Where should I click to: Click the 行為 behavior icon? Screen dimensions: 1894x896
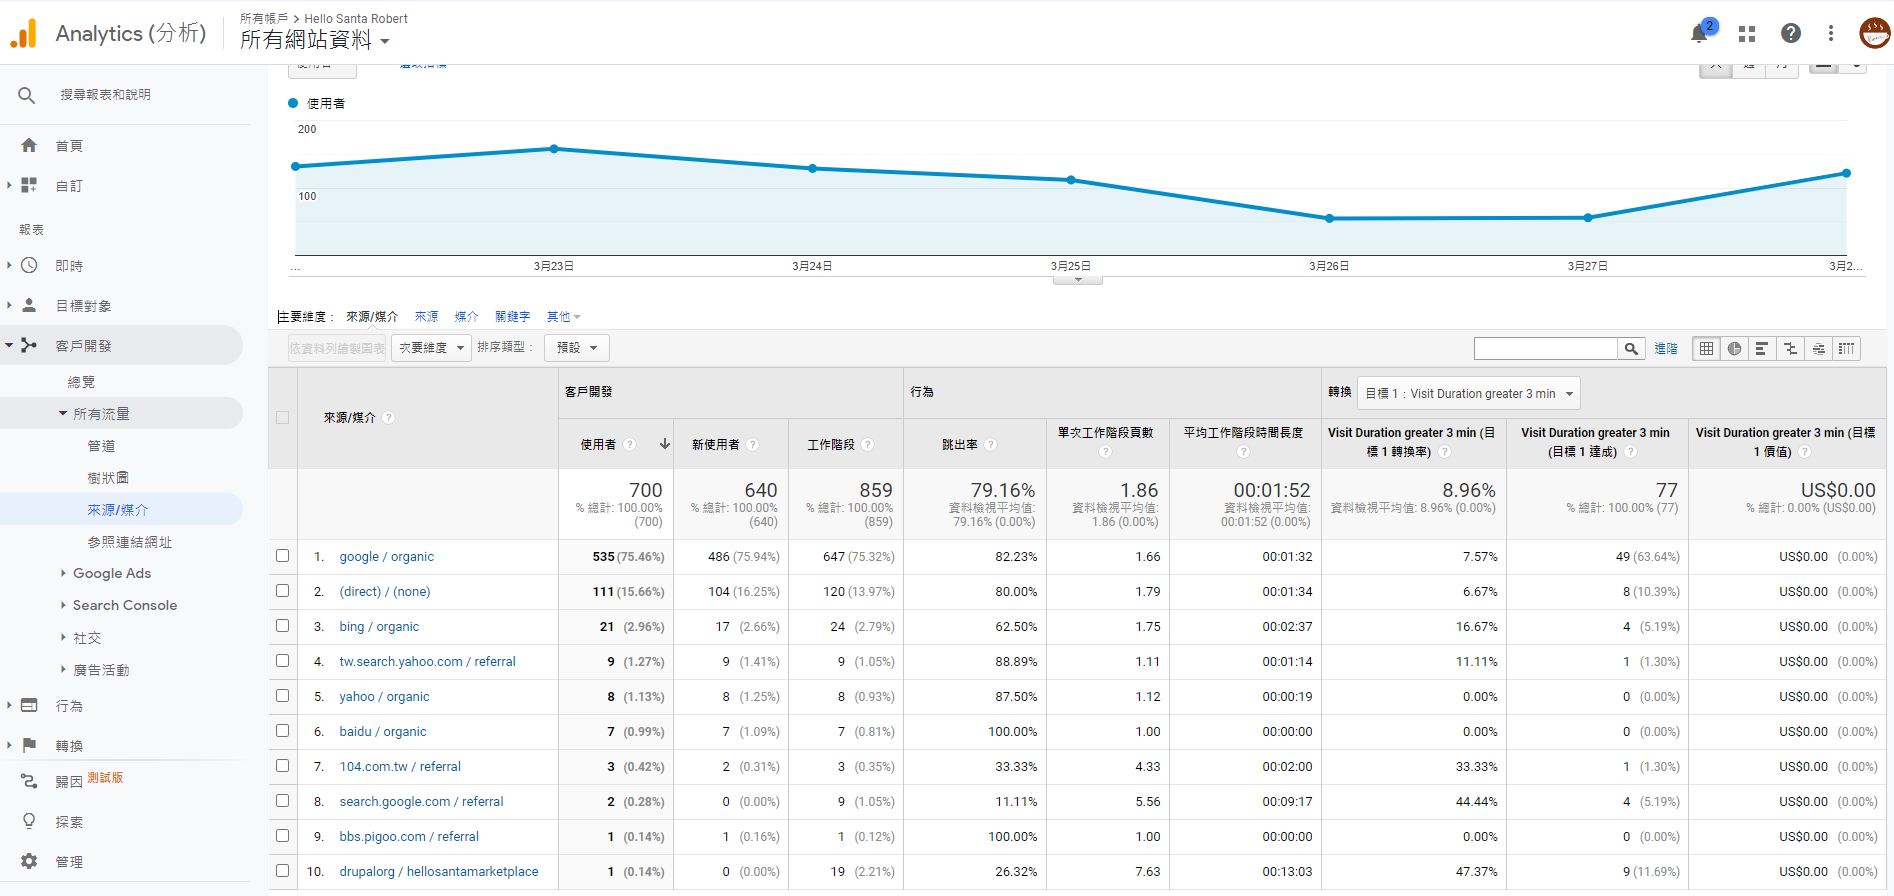tap(29, 706)
